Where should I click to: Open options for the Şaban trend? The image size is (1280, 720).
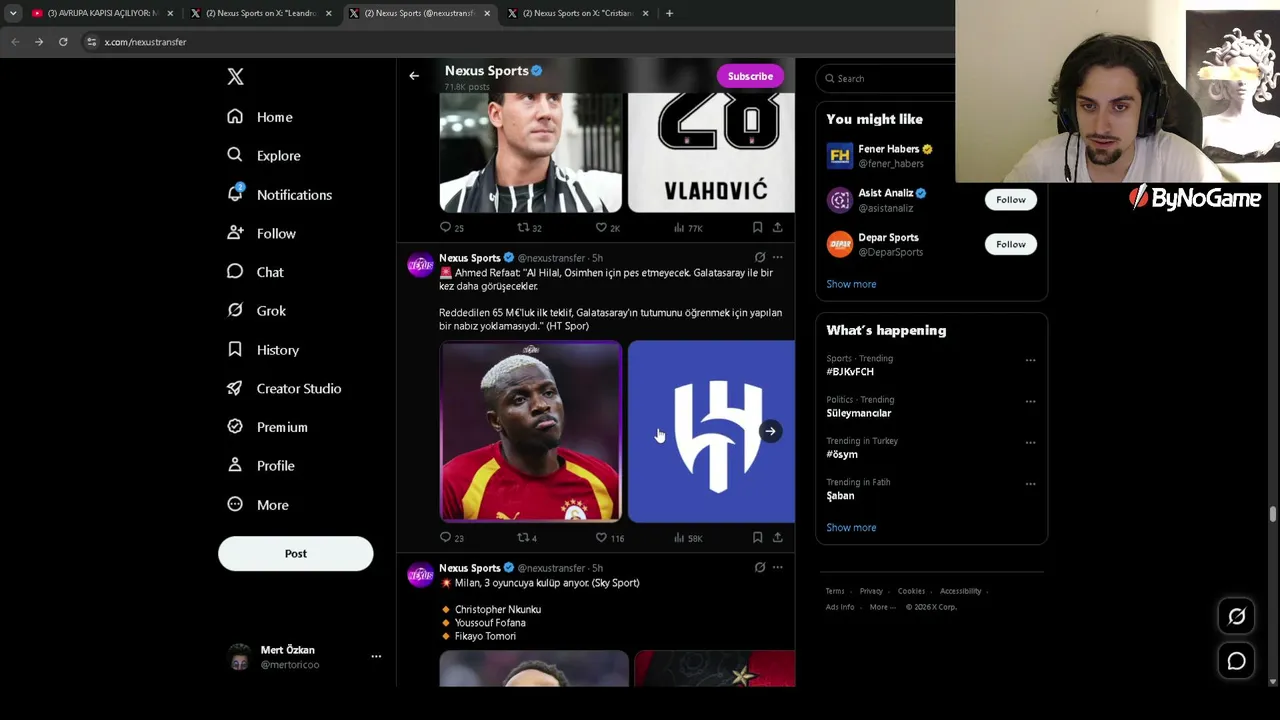coord(1030,484)
